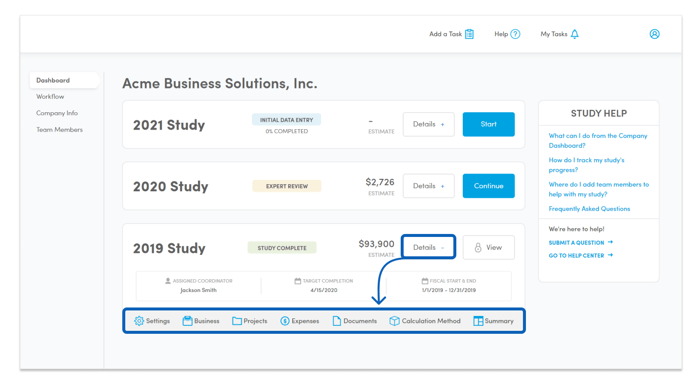The height and width of the screenshot is (381, 688).
Task: Select the Expenses dollar icon
Action: 285,321
